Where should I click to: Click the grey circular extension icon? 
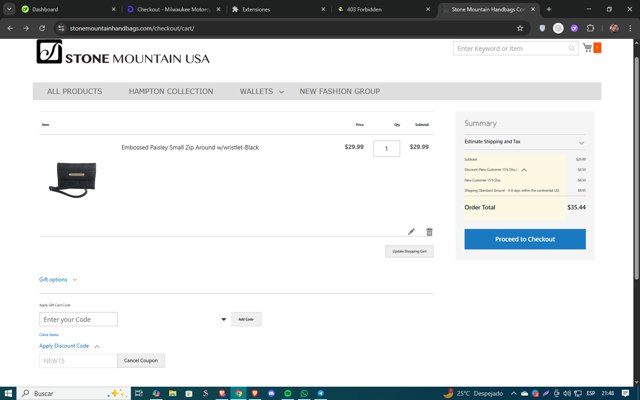coord(558,28)
